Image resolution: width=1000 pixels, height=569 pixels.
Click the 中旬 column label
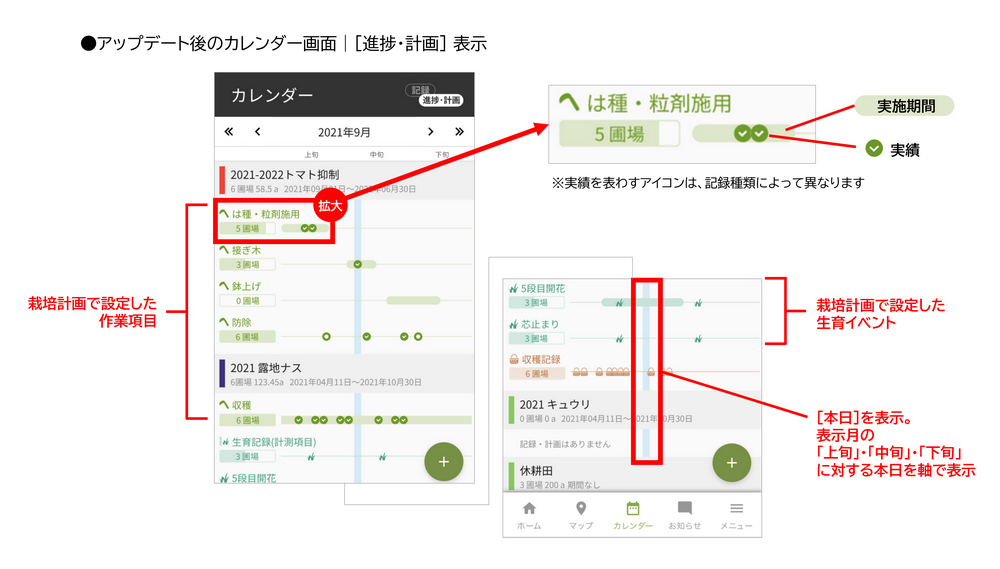(377, 155)
